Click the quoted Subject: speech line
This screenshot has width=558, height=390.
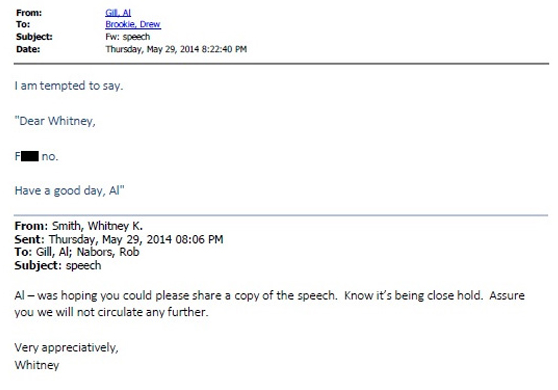click(x=58, y=265)
